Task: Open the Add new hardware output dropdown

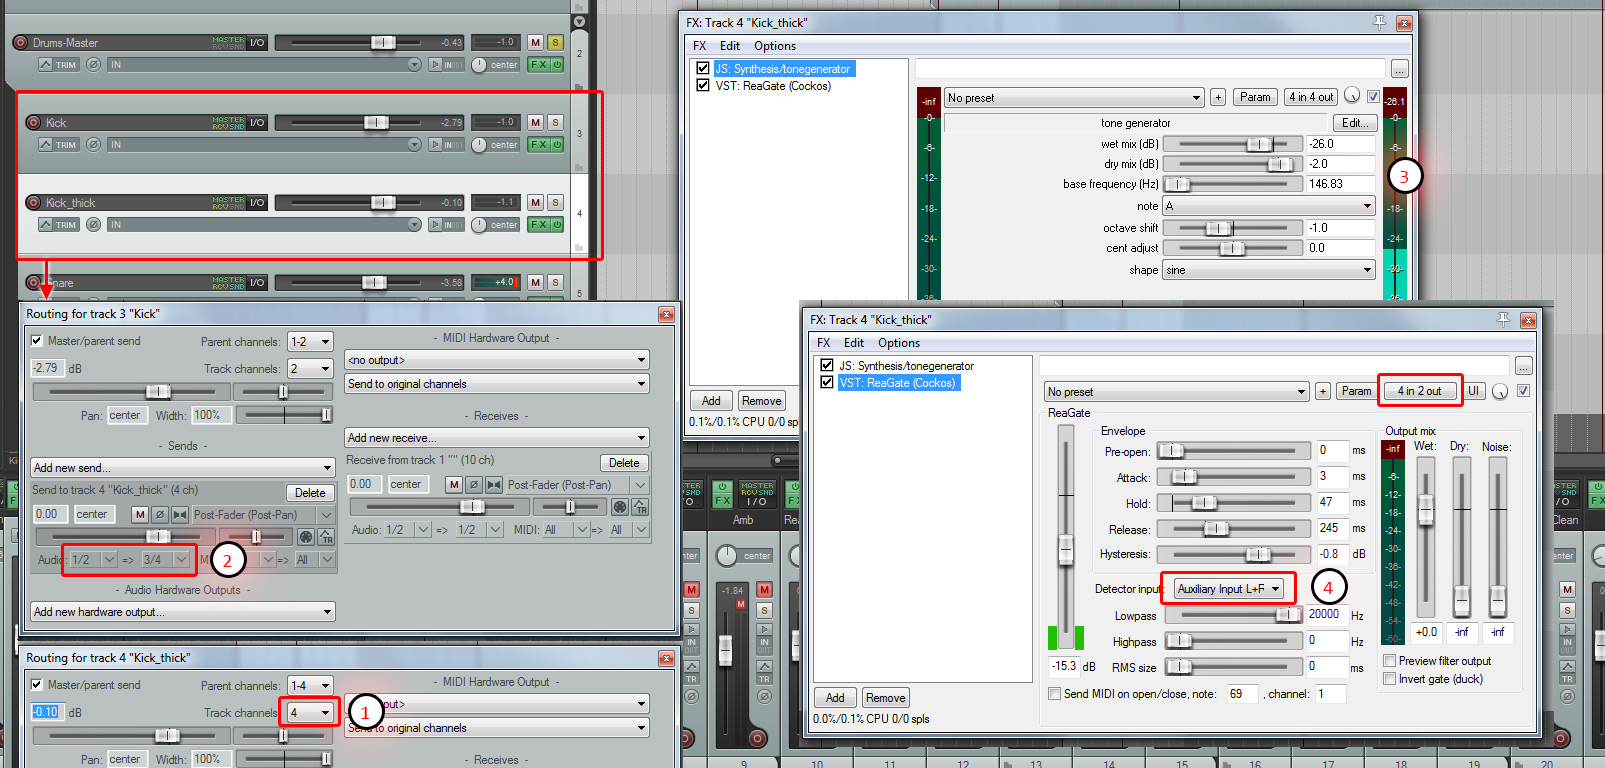Action: 182,612
